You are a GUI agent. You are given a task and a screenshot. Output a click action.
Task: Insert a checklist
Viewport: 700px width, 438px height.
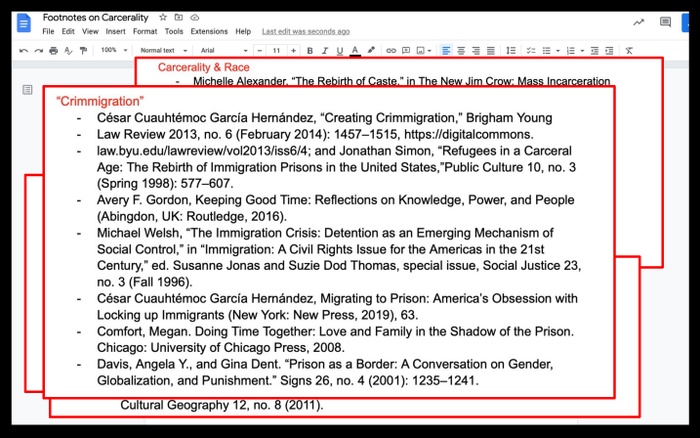click(x=531, y=51)
